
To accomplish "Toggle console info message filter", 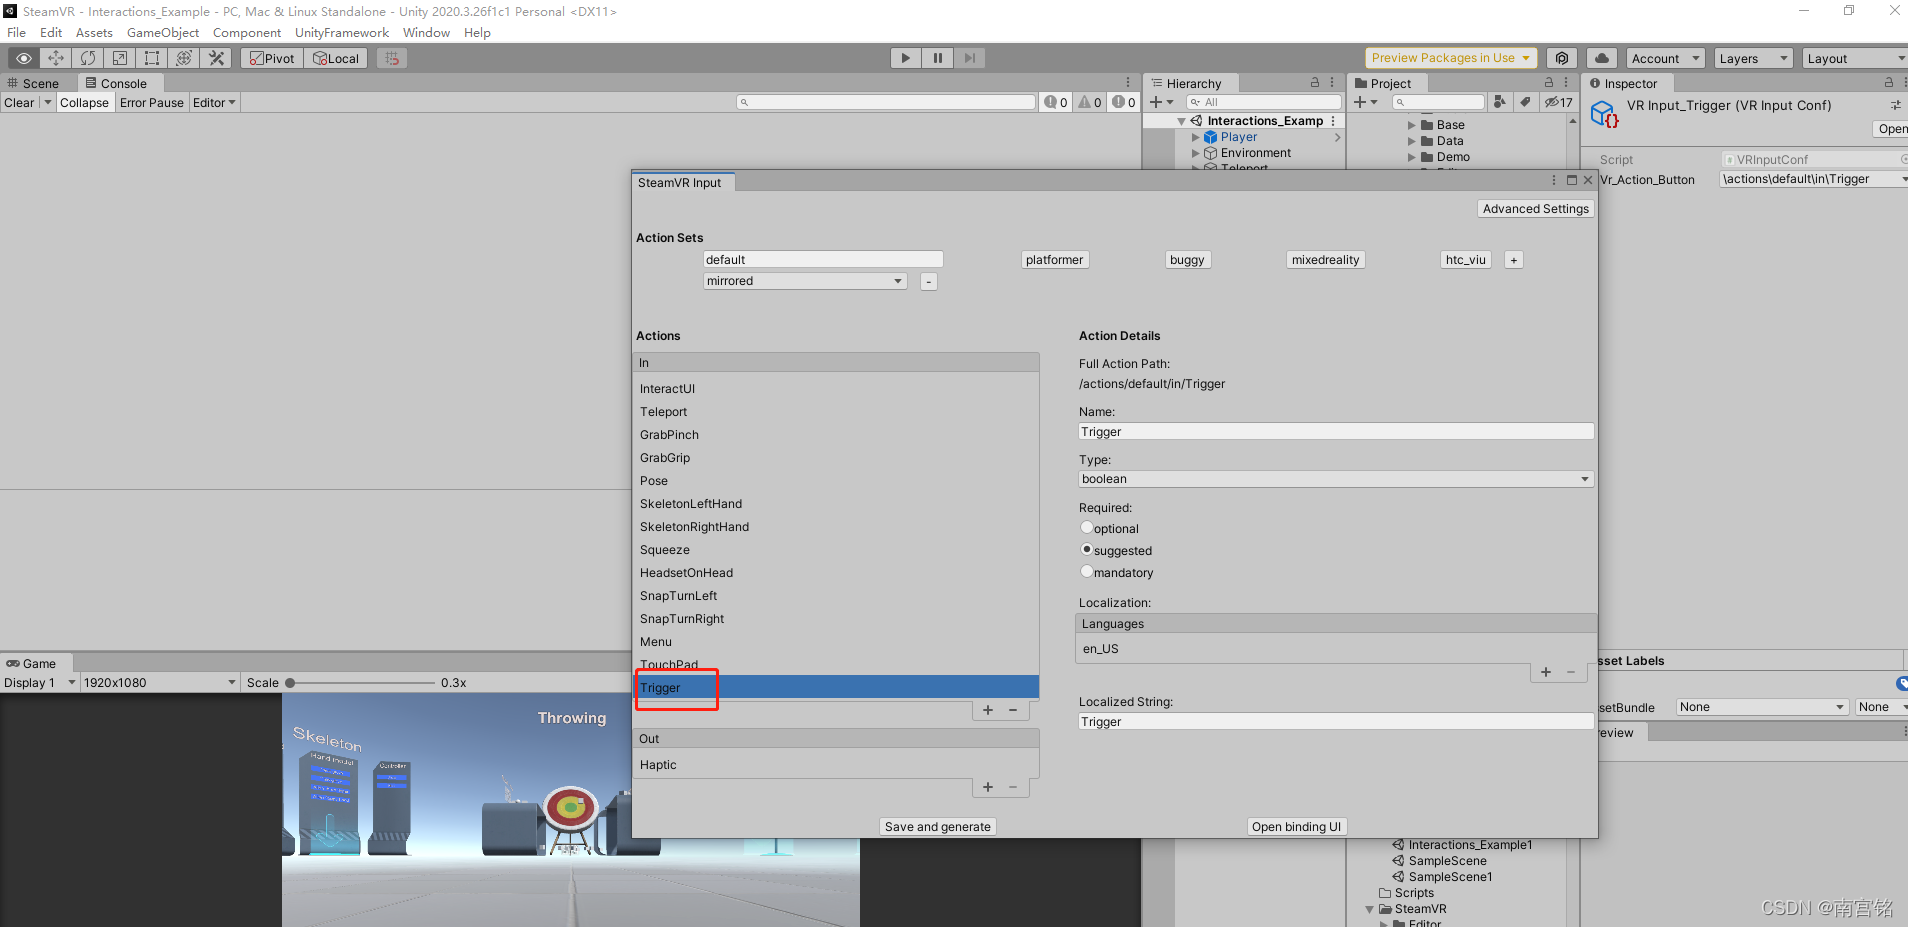I will tap(1056, 102).
